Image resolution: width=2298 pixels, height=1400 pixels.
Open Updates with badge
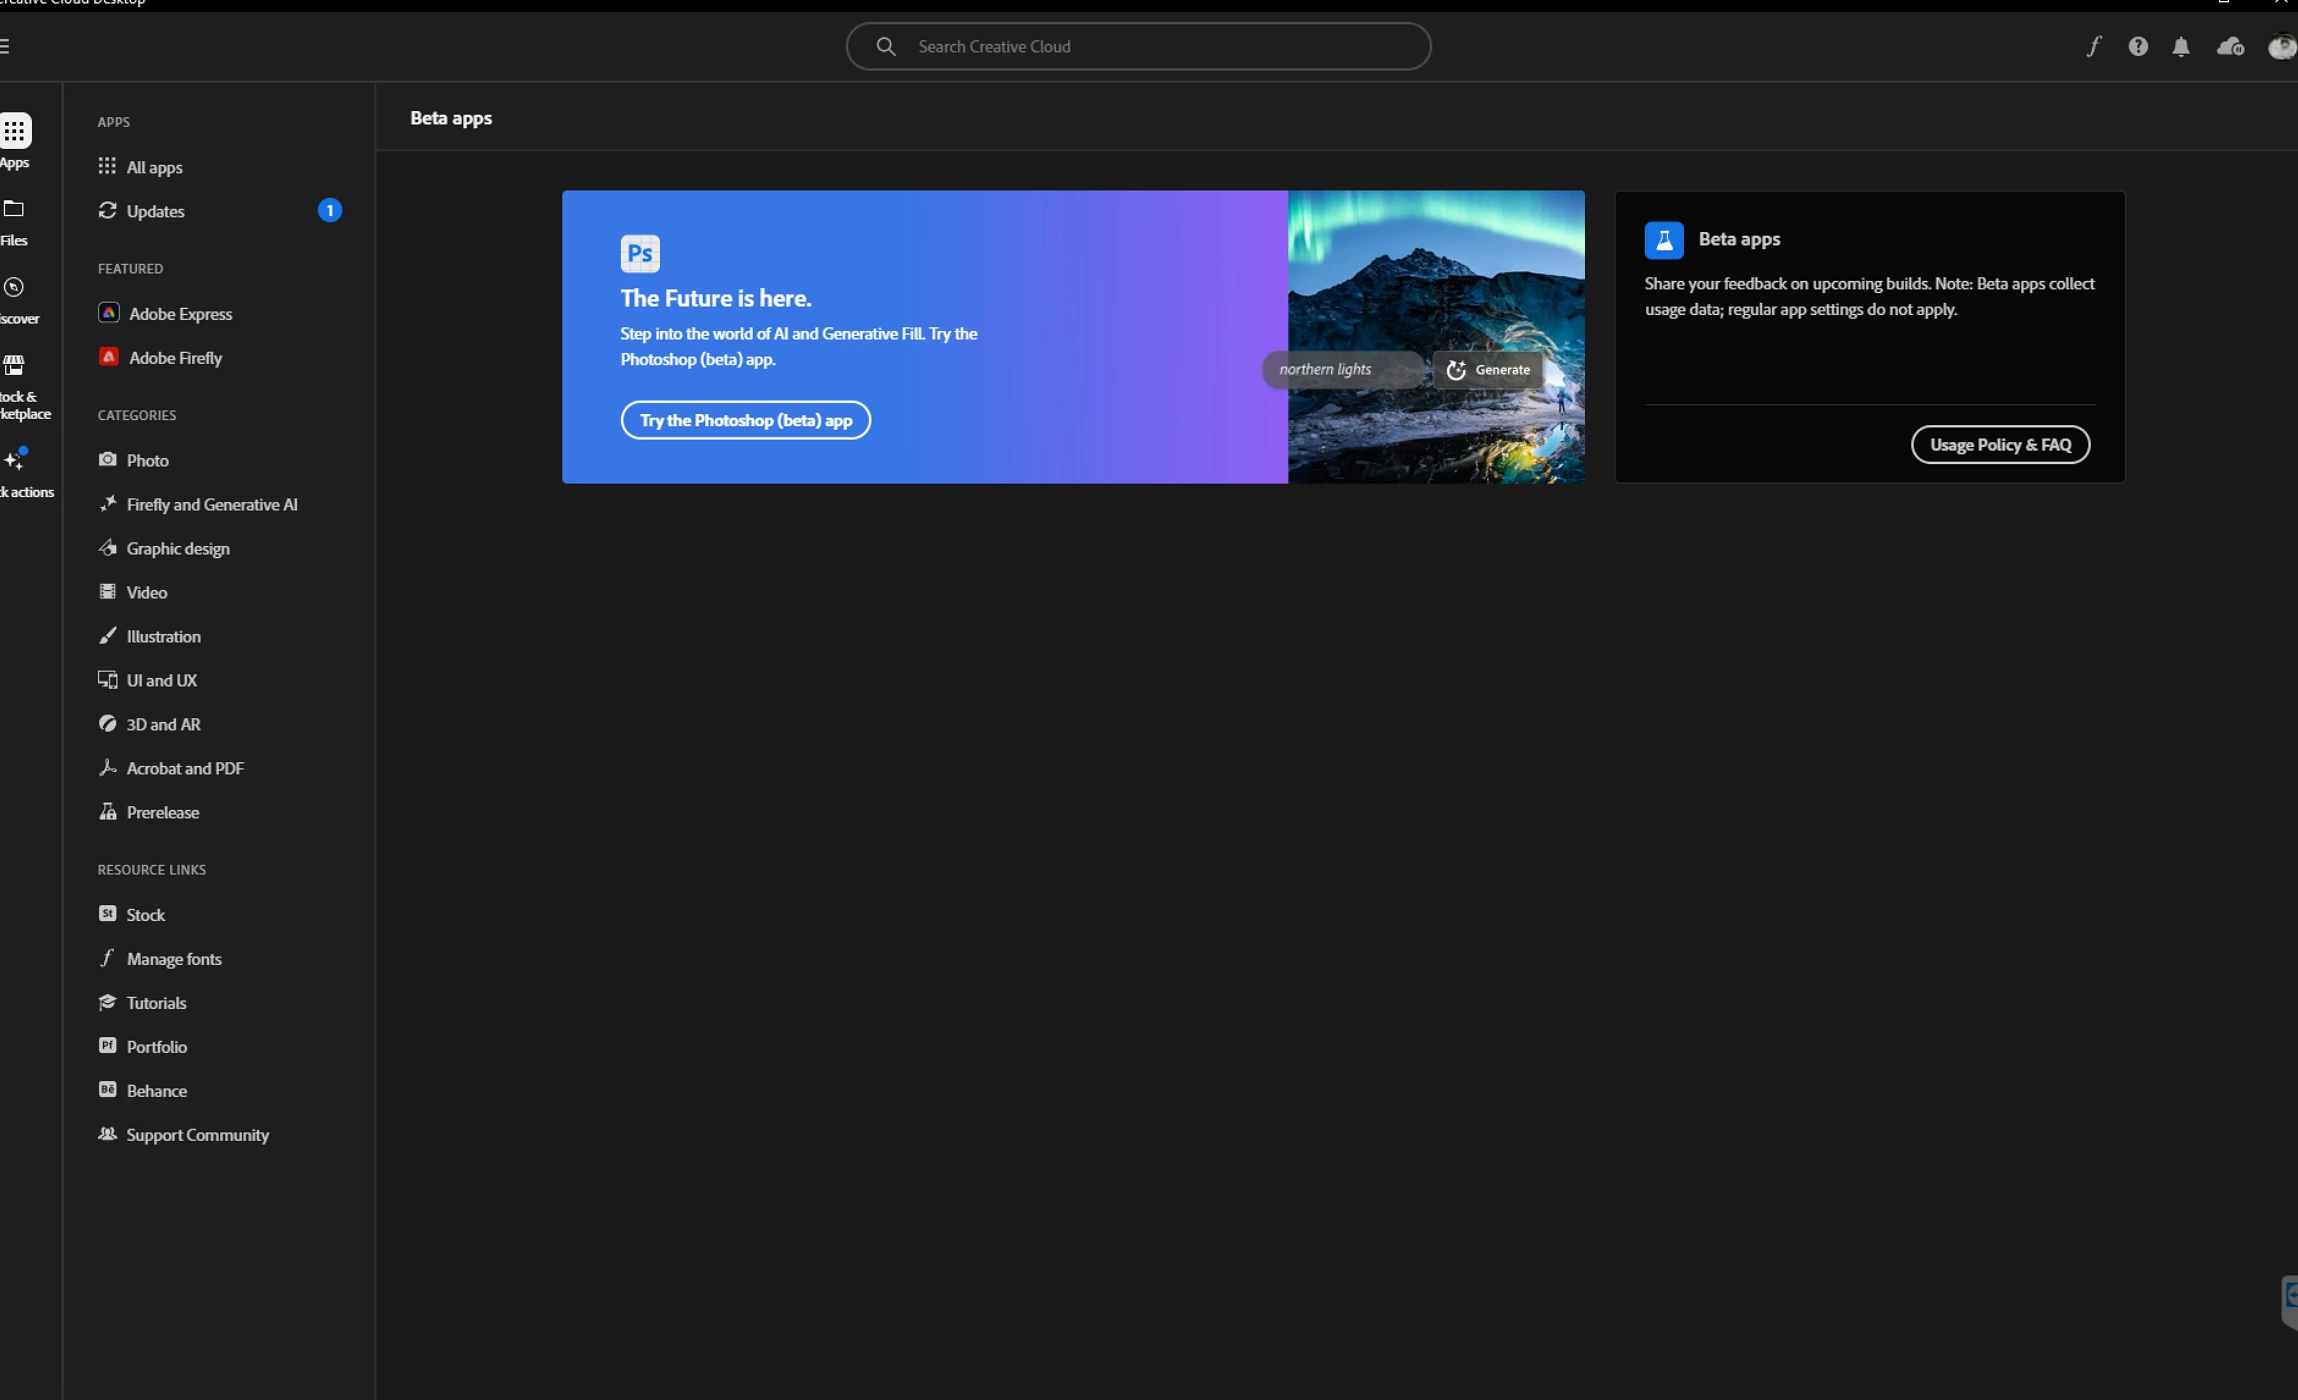pos(155,211)
